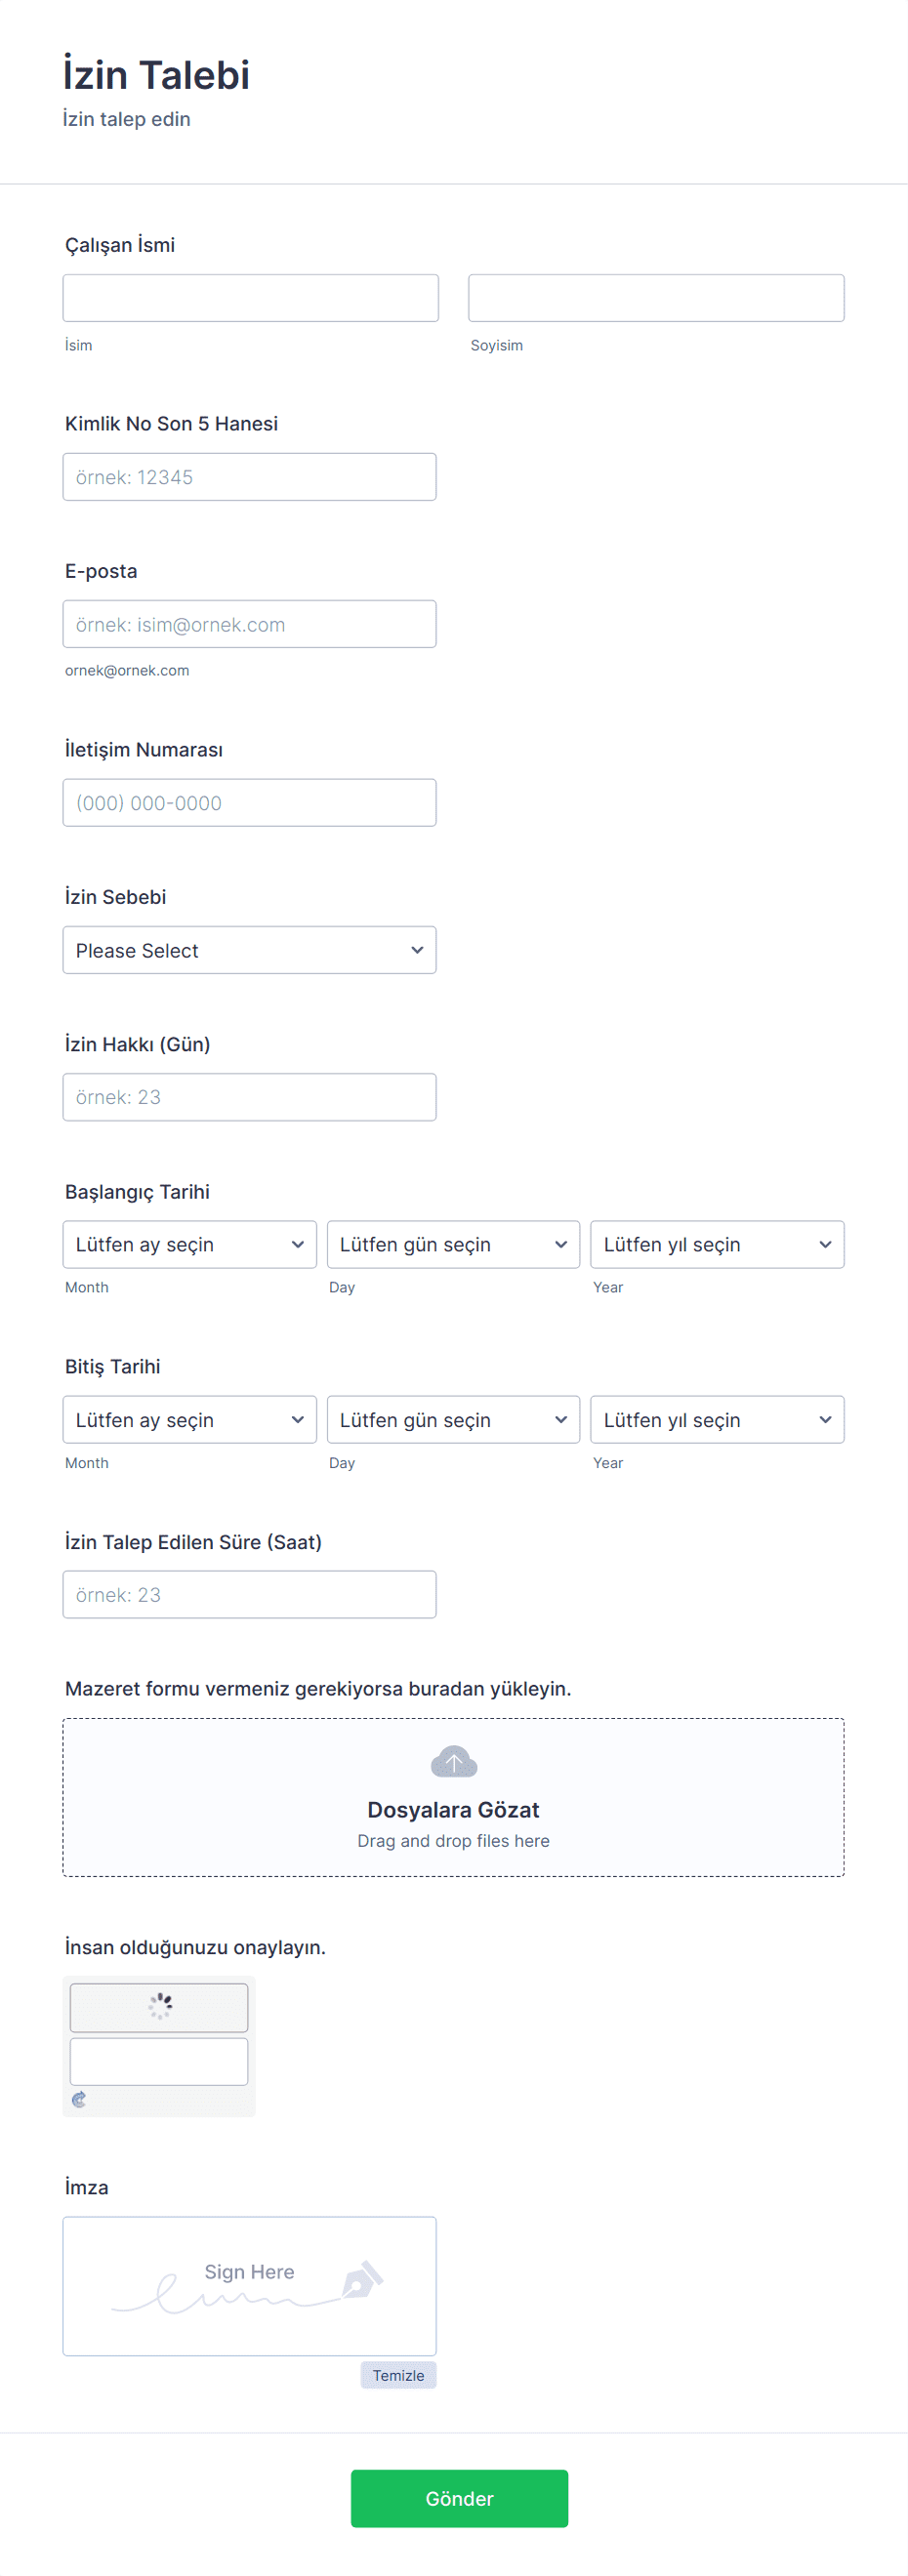Click the İletişim Numarası phone field

tap(249, 803)
